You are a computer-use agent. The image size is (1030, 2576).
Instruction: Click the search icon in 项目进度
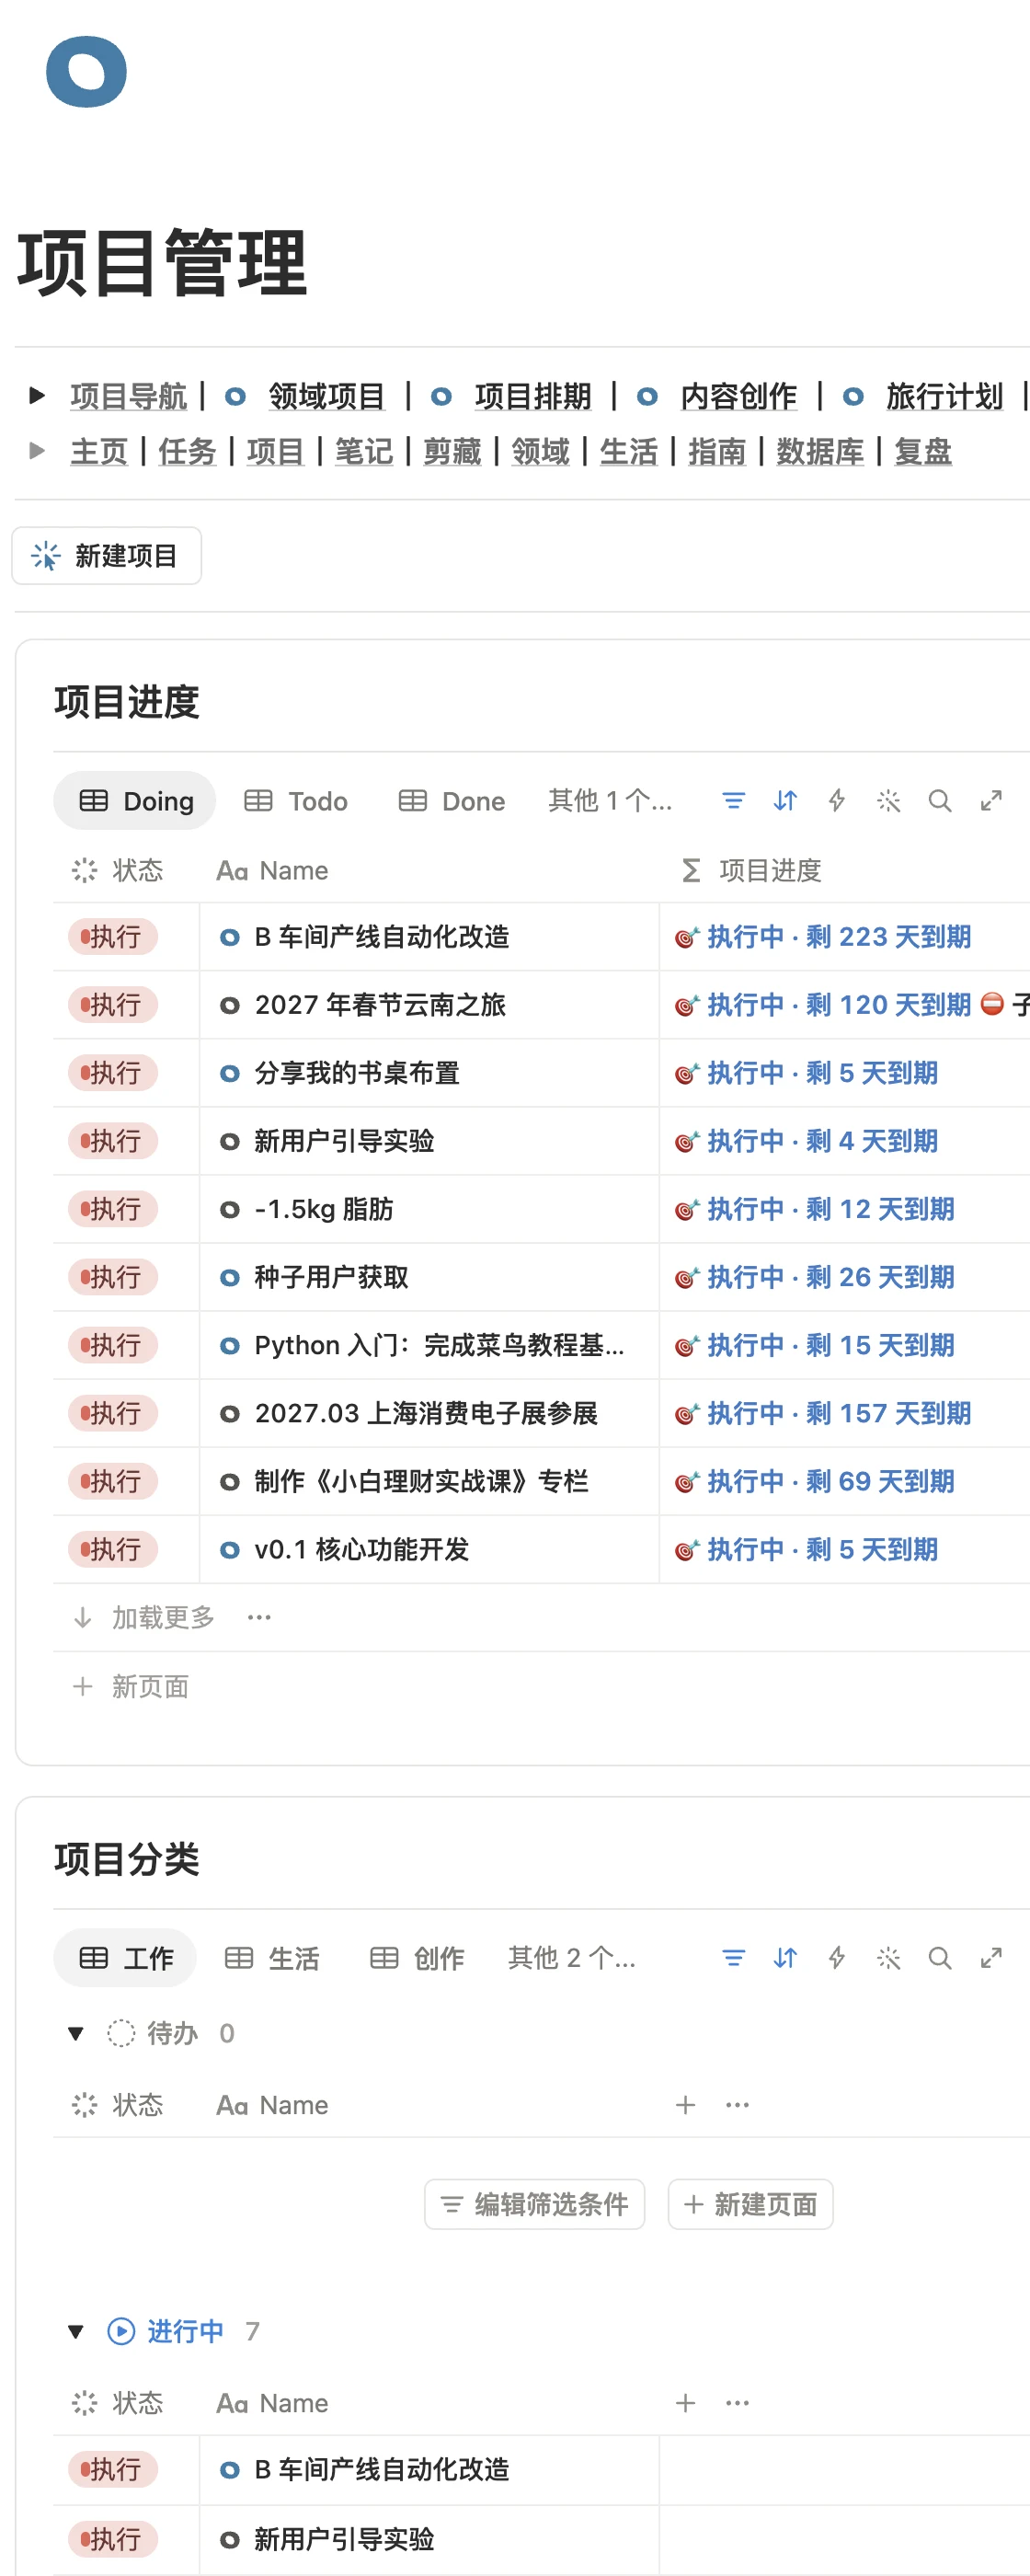coord(940,801)
